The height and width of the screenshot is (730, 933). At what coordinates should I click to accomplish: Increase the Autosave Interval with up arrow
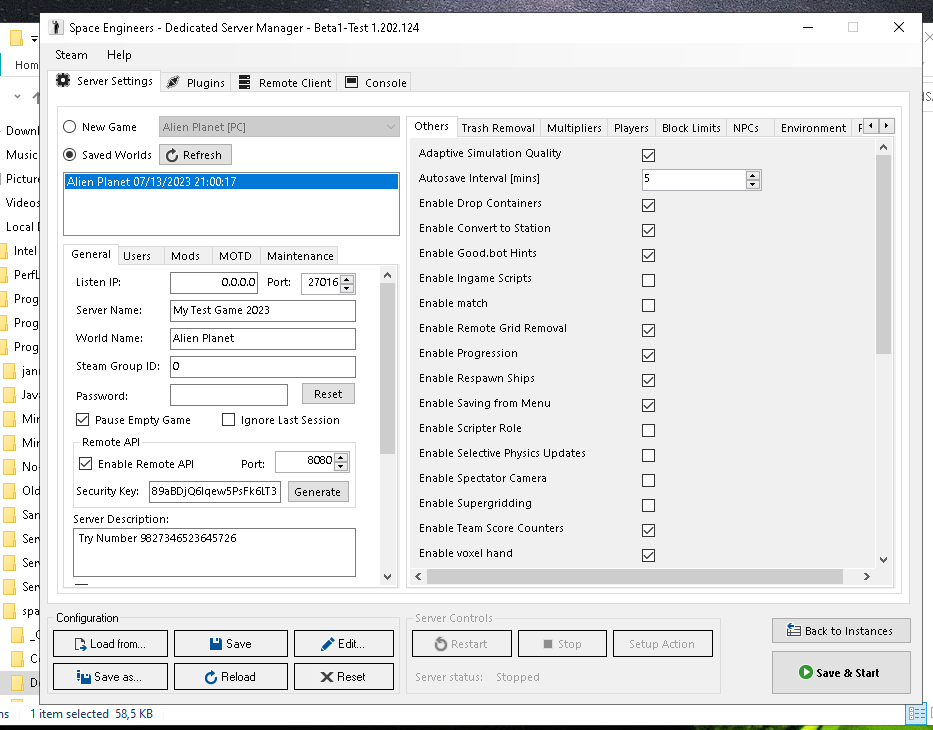(x=753, y=175)
